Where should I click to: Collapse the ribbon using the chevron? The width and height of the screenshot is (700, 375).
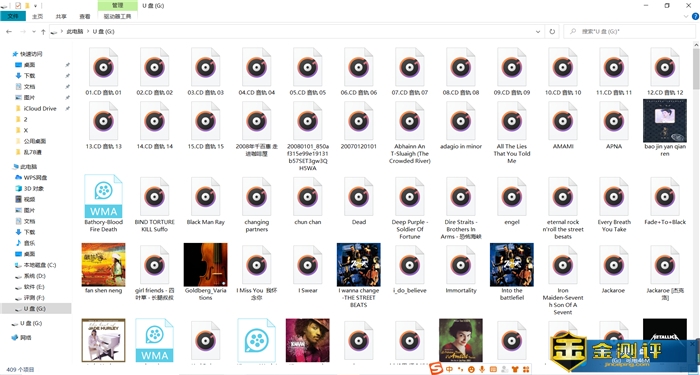point(686,16)
